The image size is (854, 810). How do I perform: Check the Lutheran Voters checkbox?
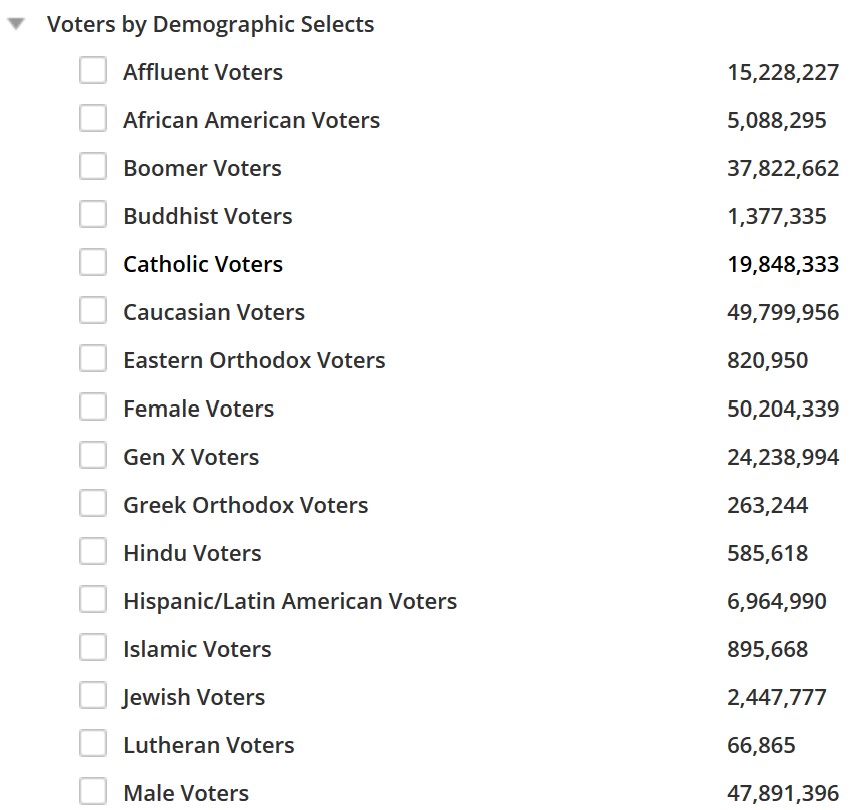(x=93, y=743)
